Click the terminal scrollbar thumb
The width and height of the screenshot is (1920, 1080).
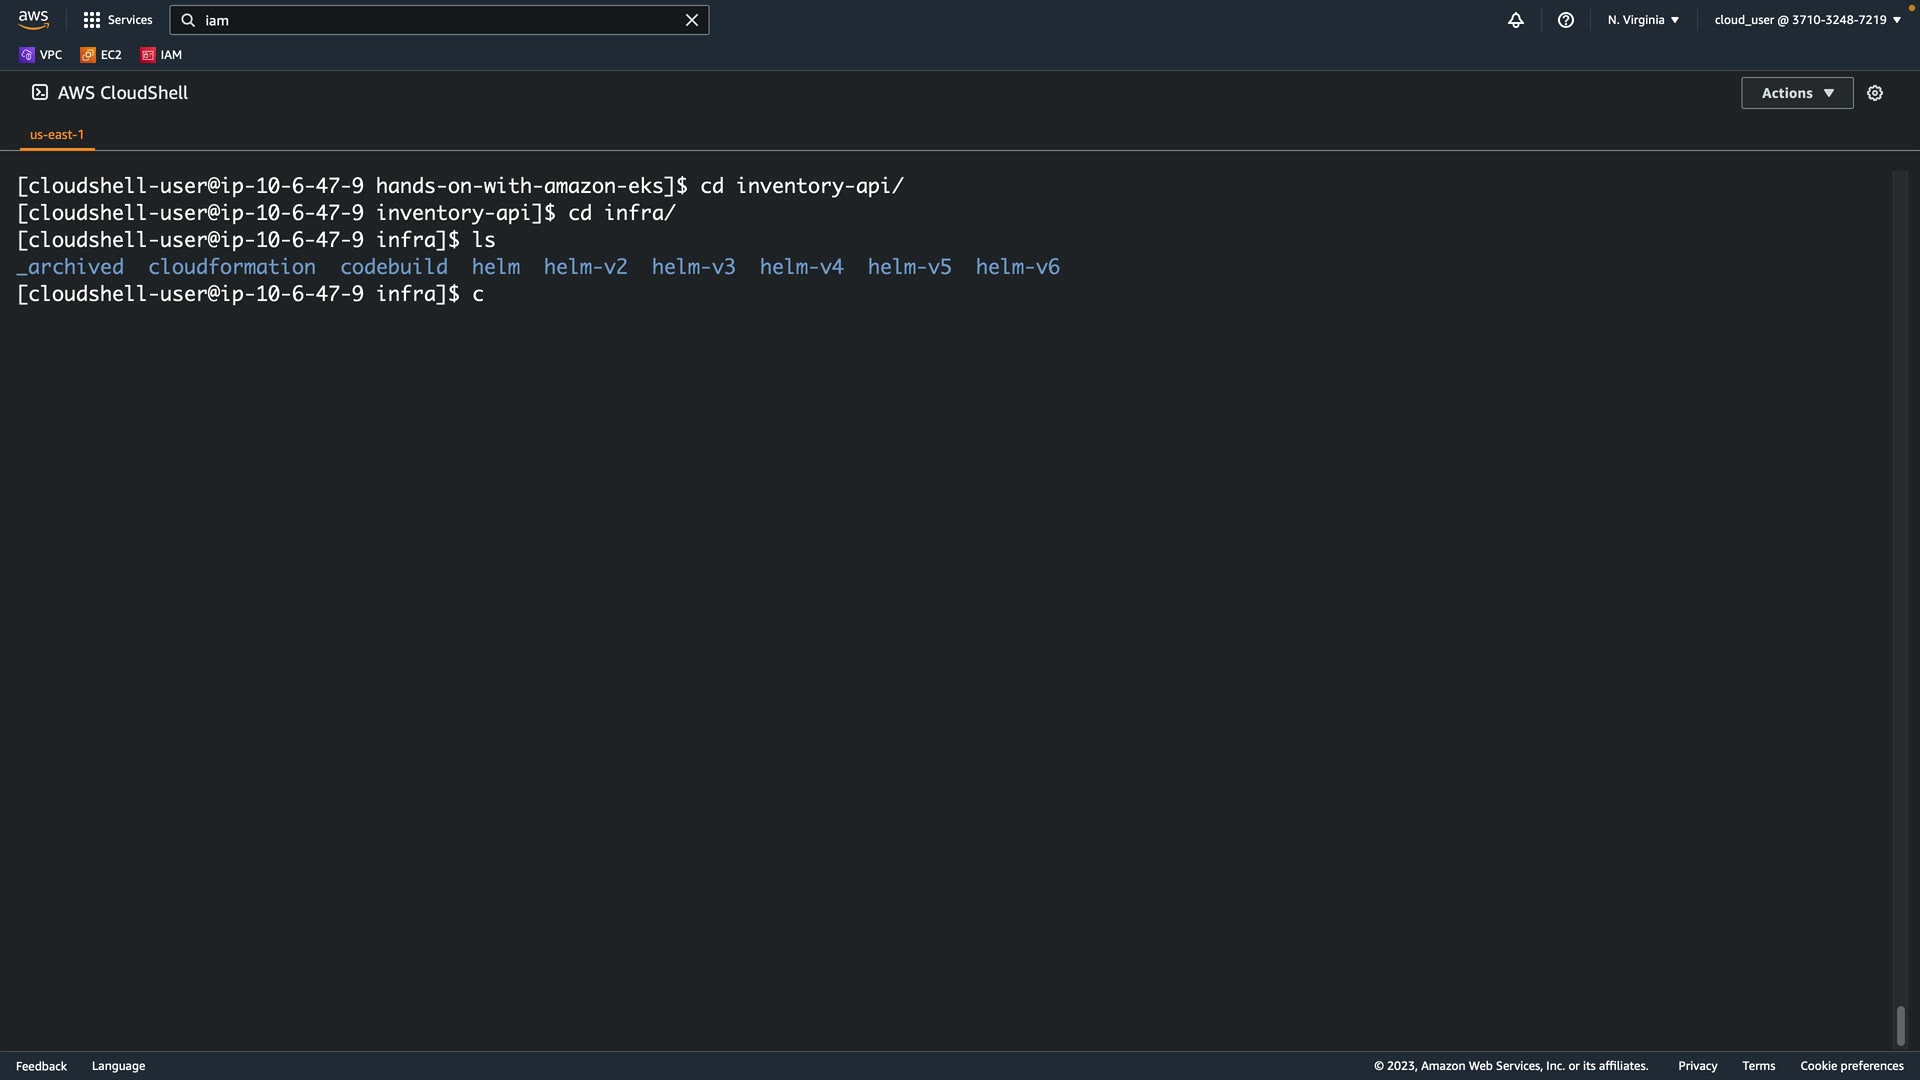click(1900, 1026)
